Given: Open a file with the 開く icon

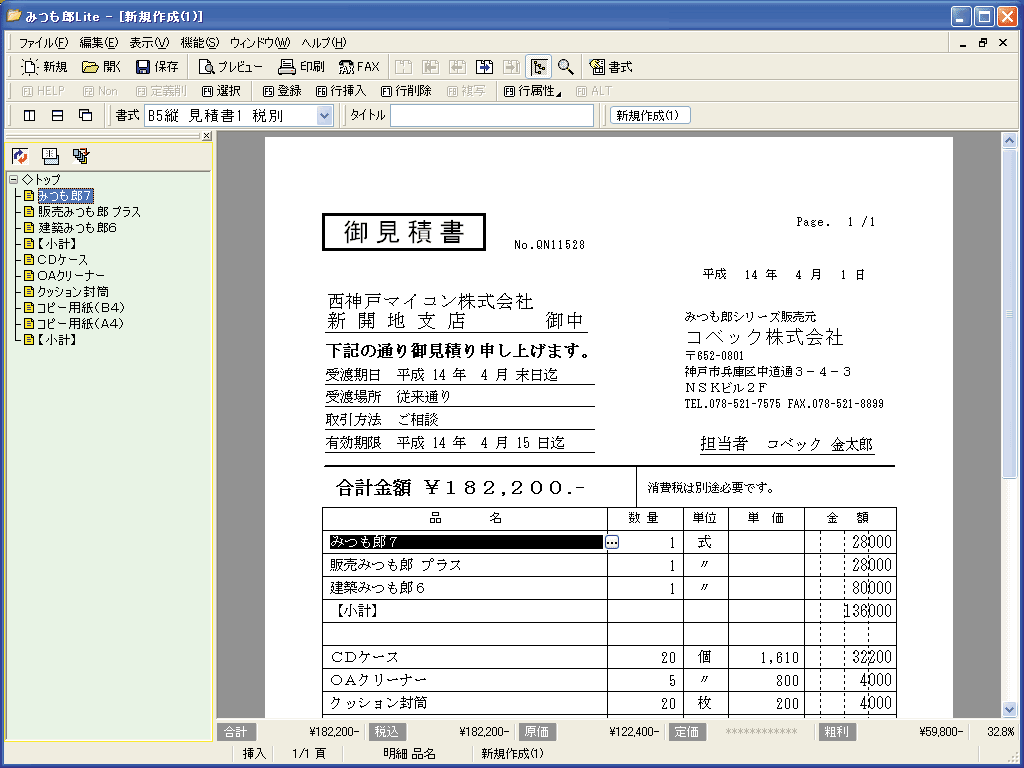Looking at the screenshot, I should coord(101,67).
